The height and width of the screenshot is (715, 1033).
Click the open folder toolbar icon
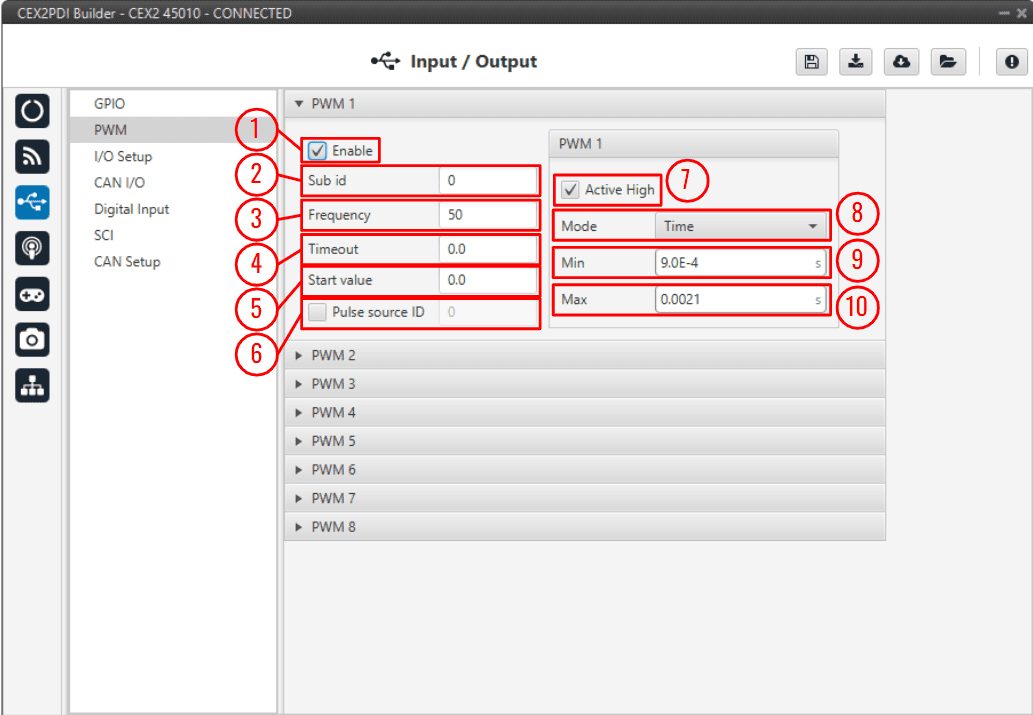[x=948, y=62]
